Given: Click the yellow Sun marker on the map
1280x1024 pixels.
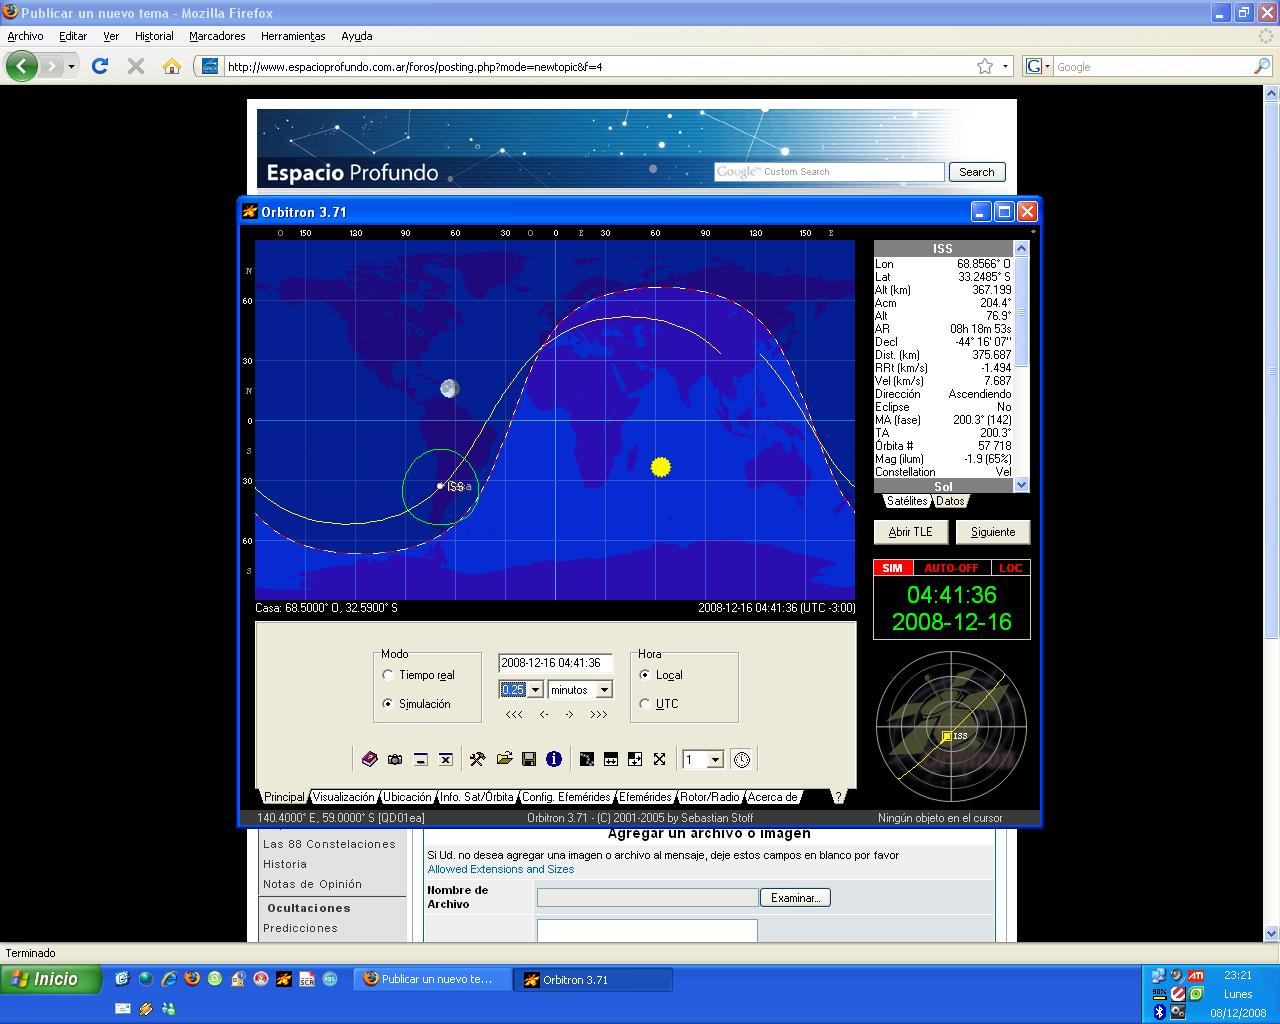Looking at the screenshot, I should (660, 467).
